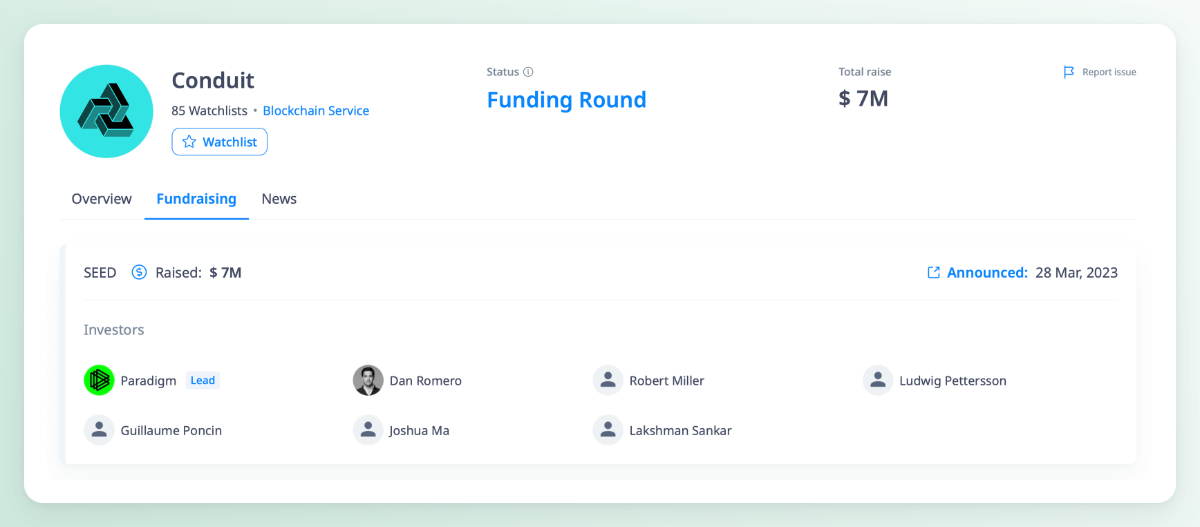1200x527 pixels.
Task: Click Lakshman Sankar's avatar icon
Action: tap(608, 430)
